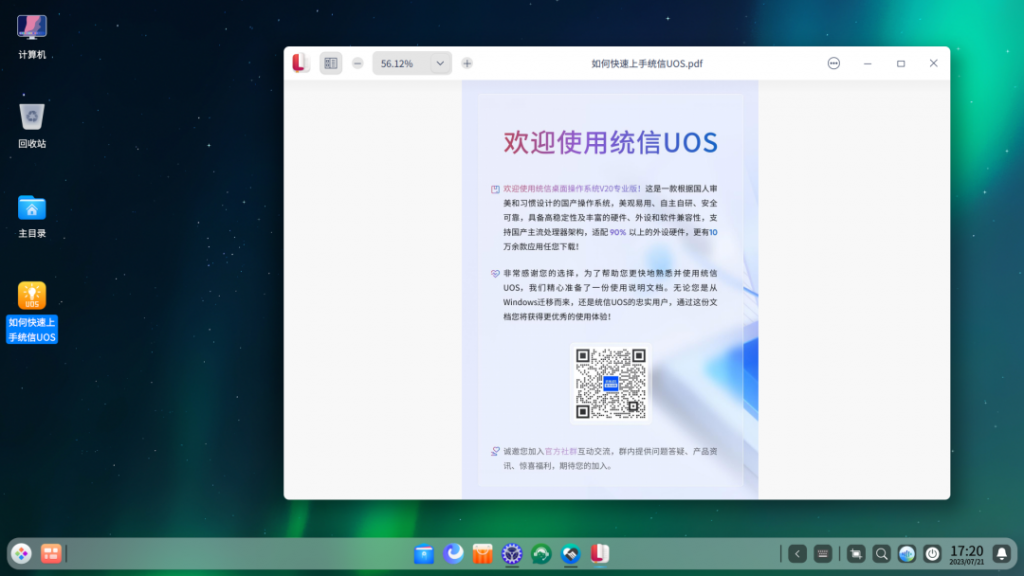Open the 官方社群 link in the document
Image resolution: width=1024 pixels, height=576 pixels.
[561, 451]
